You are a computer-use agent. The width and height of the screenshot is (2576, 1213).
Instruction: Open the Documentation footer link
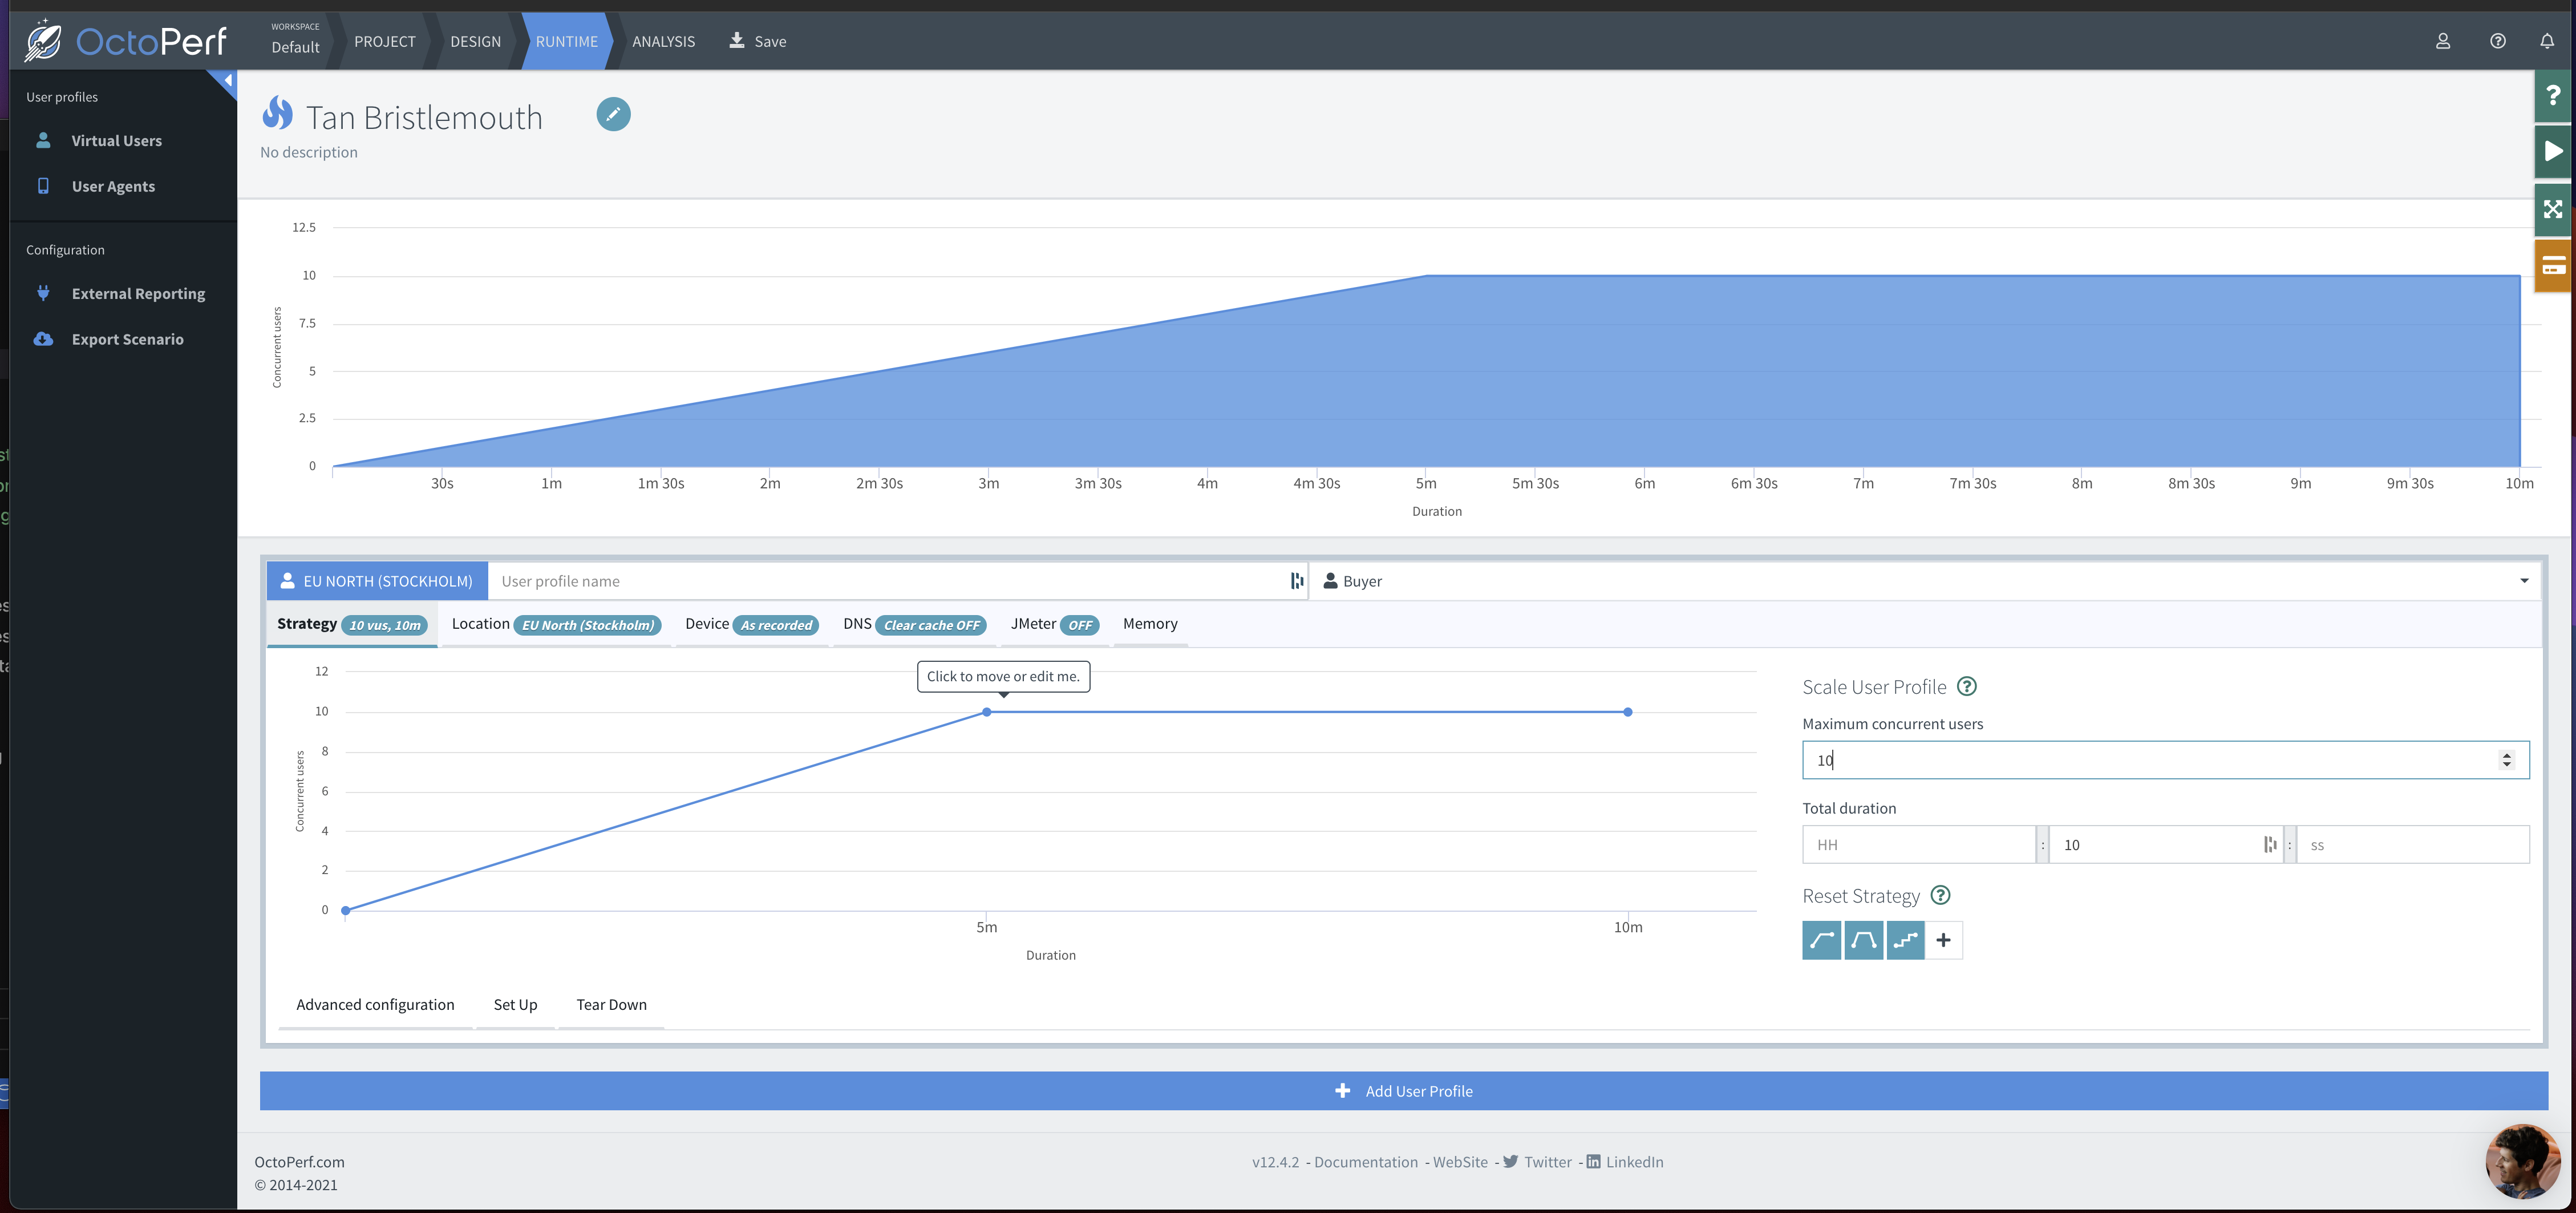[1365, 1162]
